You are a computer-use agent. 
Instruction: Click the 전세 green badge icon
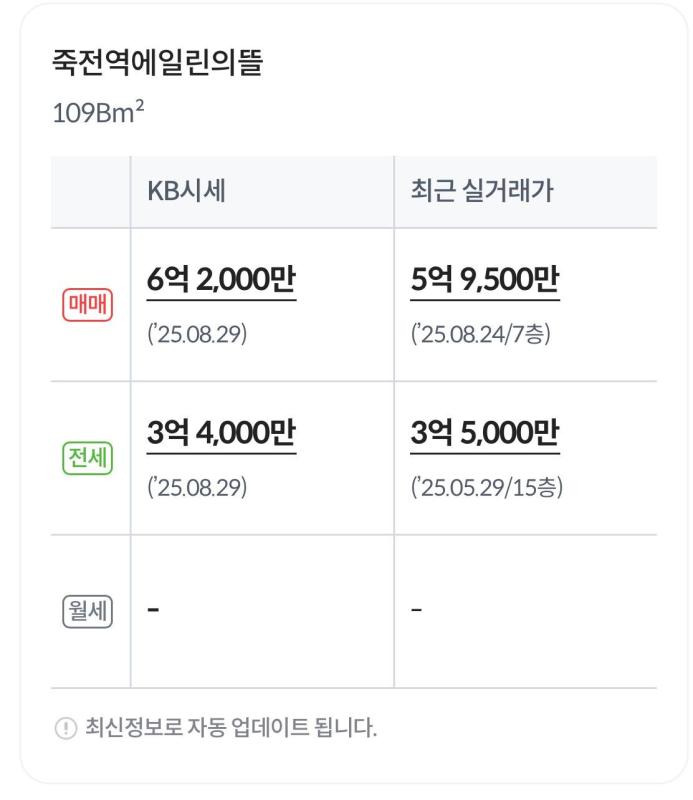[87, 458]
